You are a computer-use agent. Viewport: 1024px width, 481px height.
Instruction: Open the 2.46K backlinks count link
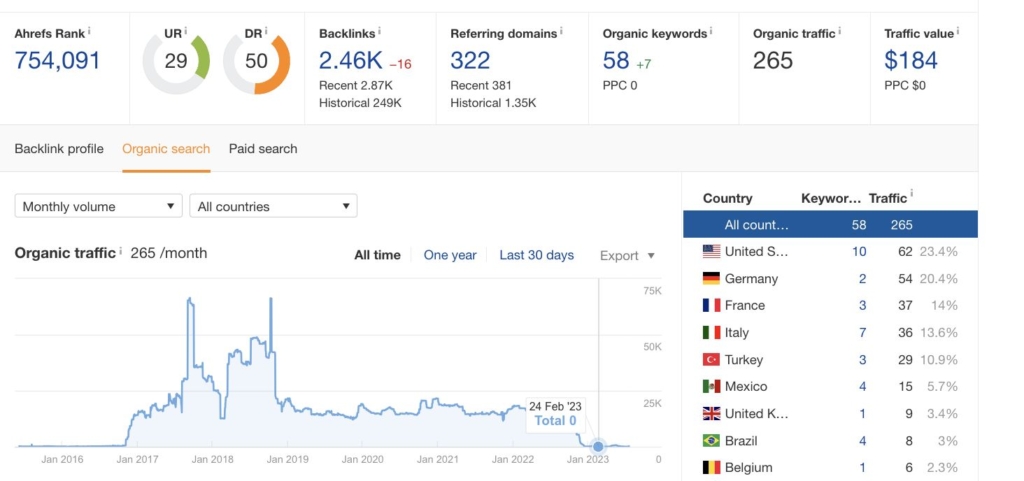coord(349,60)
